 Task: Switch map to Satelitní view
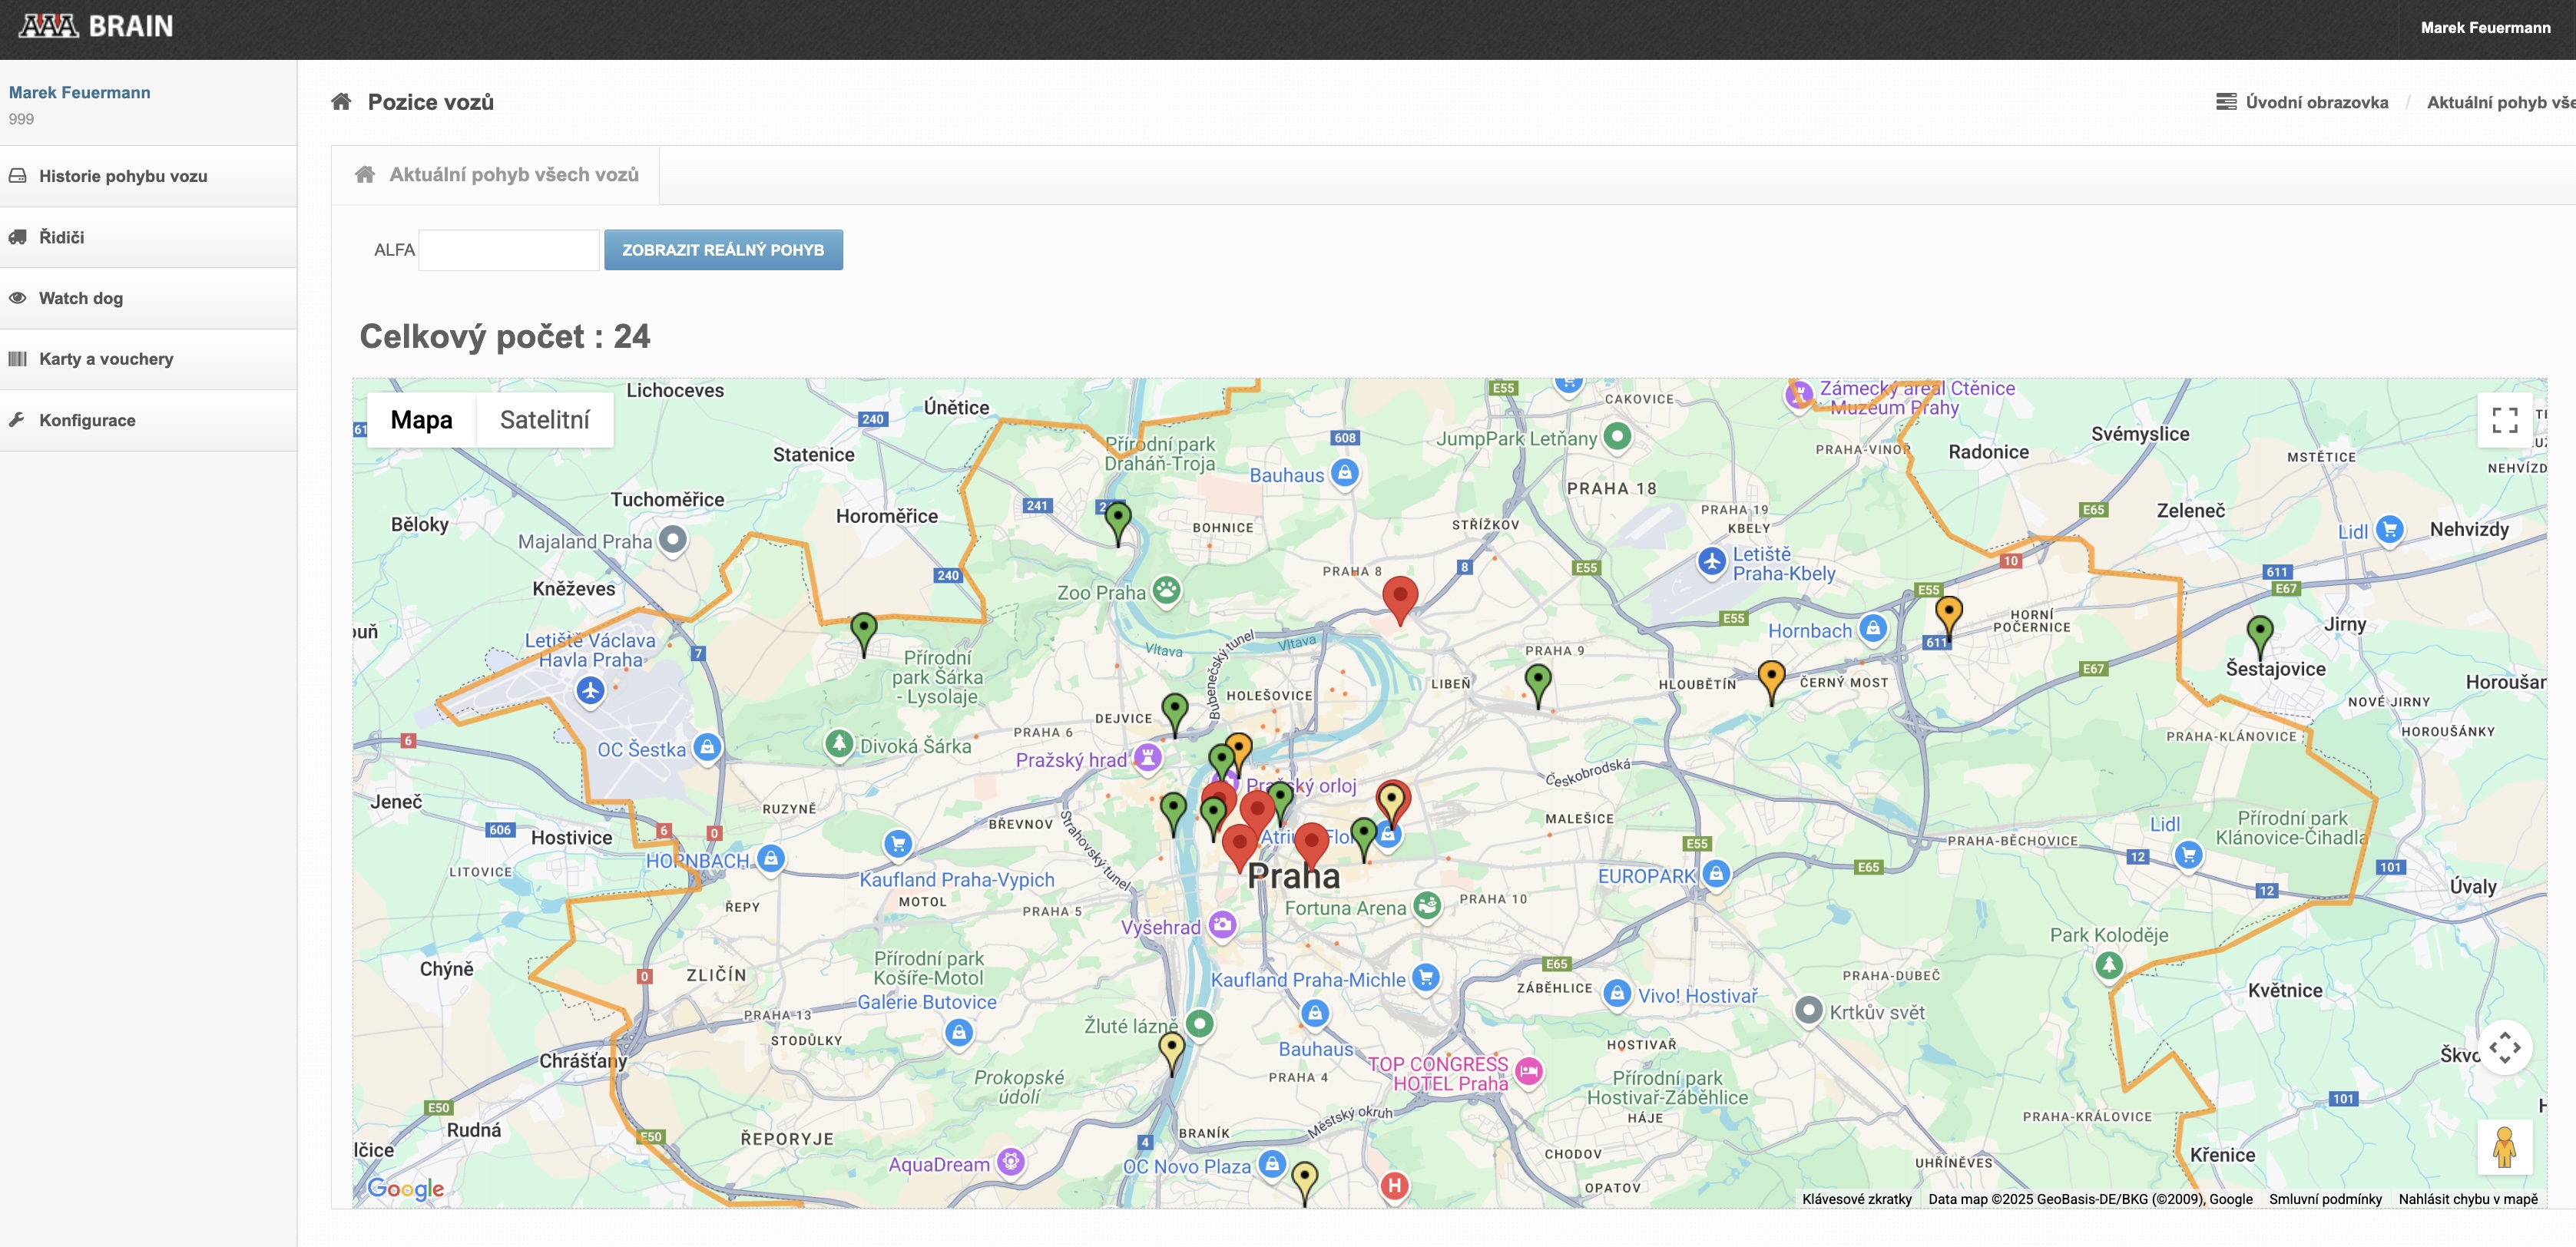coord(545,420)
